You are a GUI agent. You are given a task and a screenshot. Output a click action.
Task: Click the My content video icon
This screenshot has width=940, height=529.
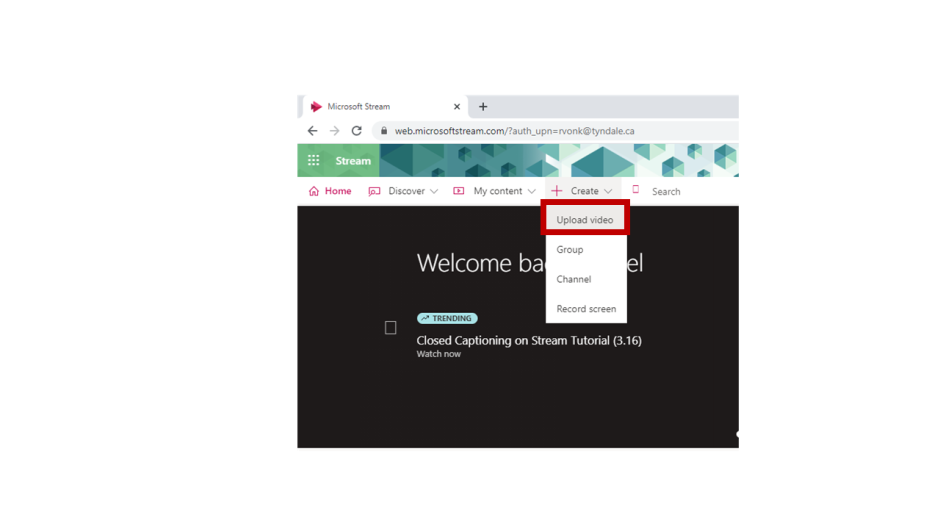[459, 191]
